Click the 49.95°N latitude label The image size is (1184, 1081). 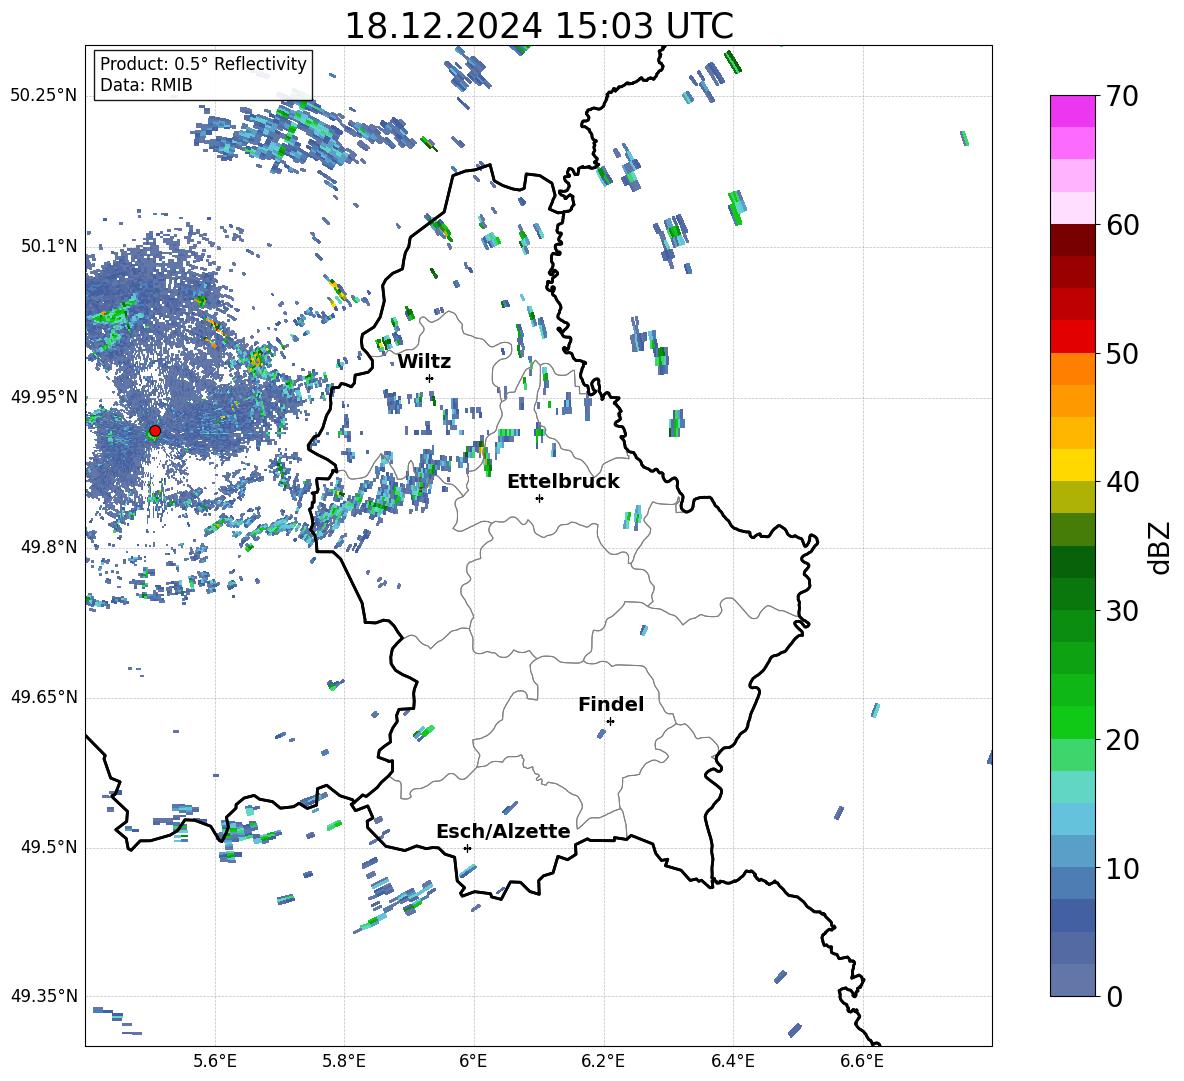coord(44,396)
